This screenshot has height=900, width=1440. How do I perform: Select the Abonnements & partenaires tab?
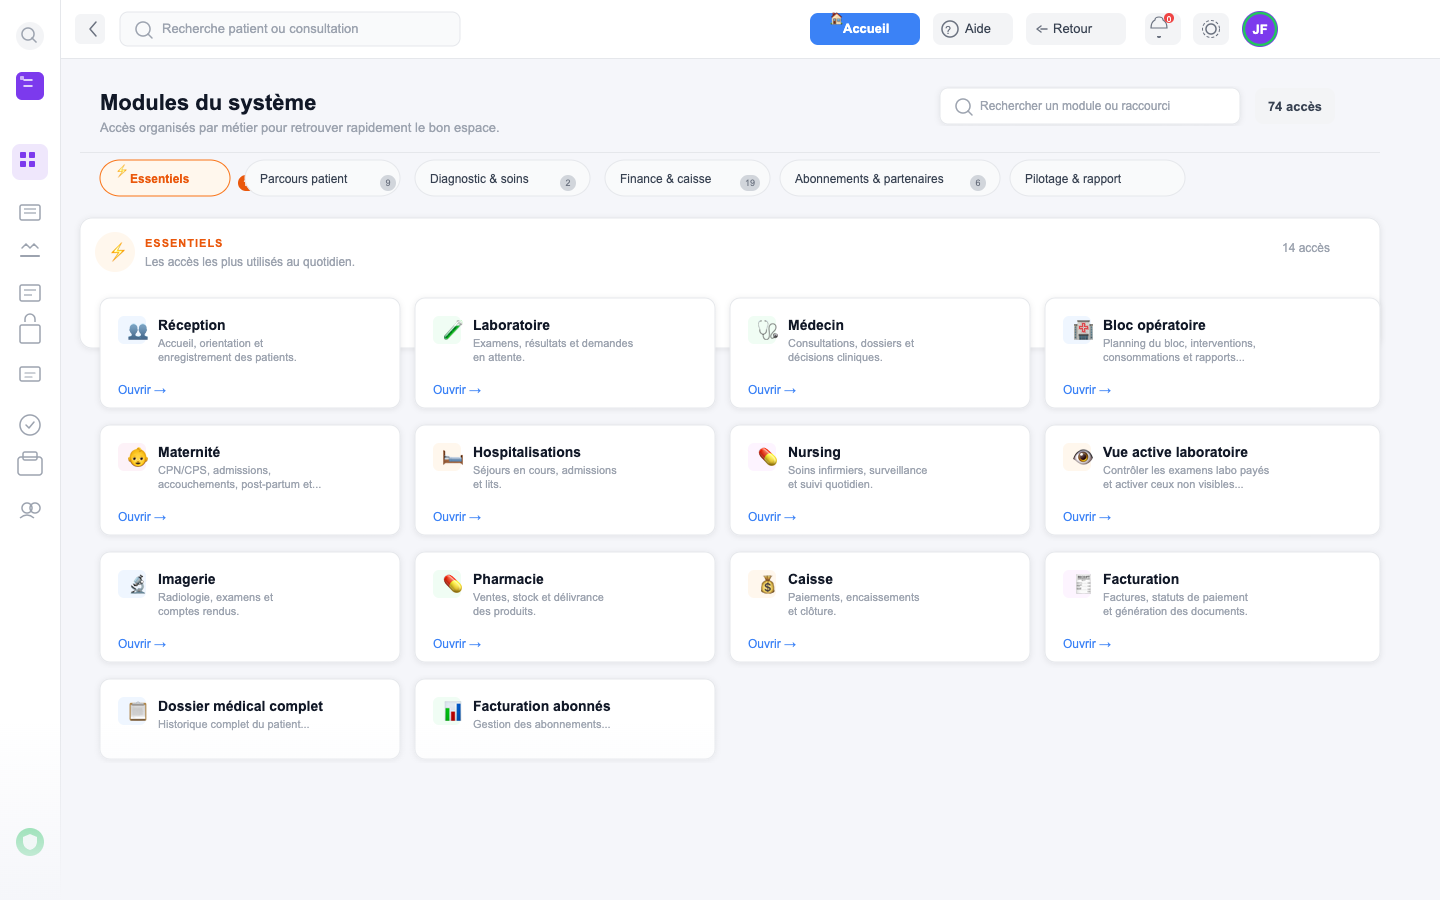pyautogui.click(x=890, y=178)
